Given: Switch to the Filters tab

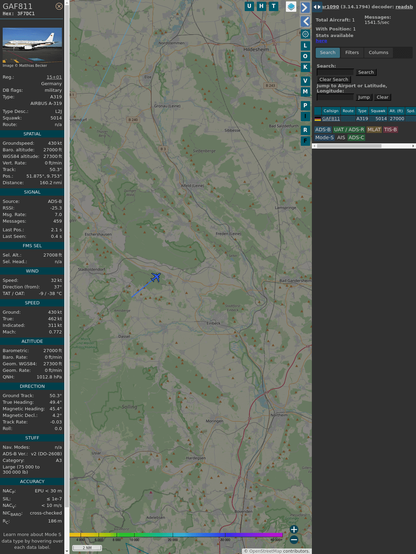Looking at the screenshot, I should (352, 53).
